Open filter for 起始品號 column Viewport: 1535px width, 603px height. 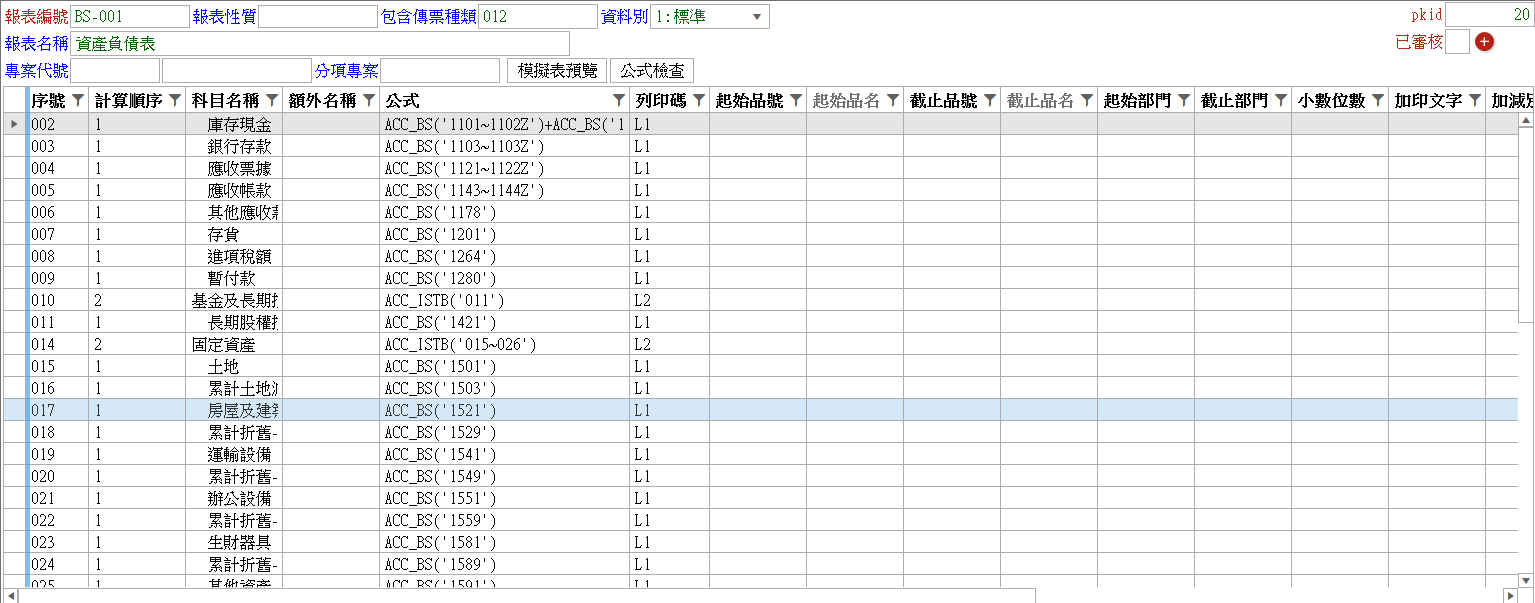[x=795, y=100]
